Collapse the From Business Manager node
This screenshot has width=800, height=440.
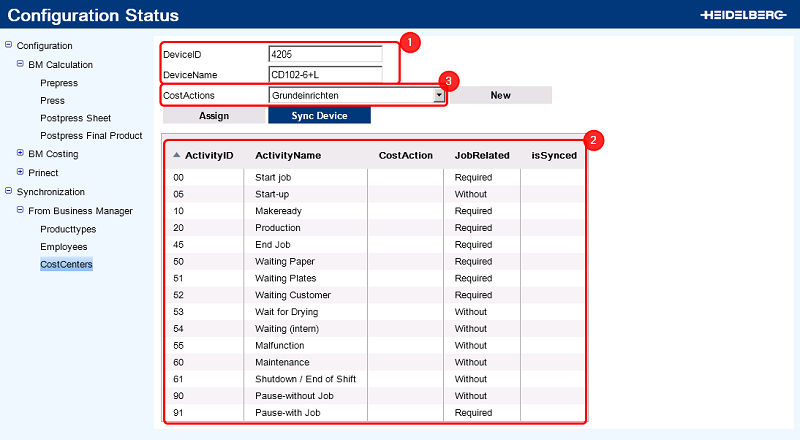[x=21, y=210]
